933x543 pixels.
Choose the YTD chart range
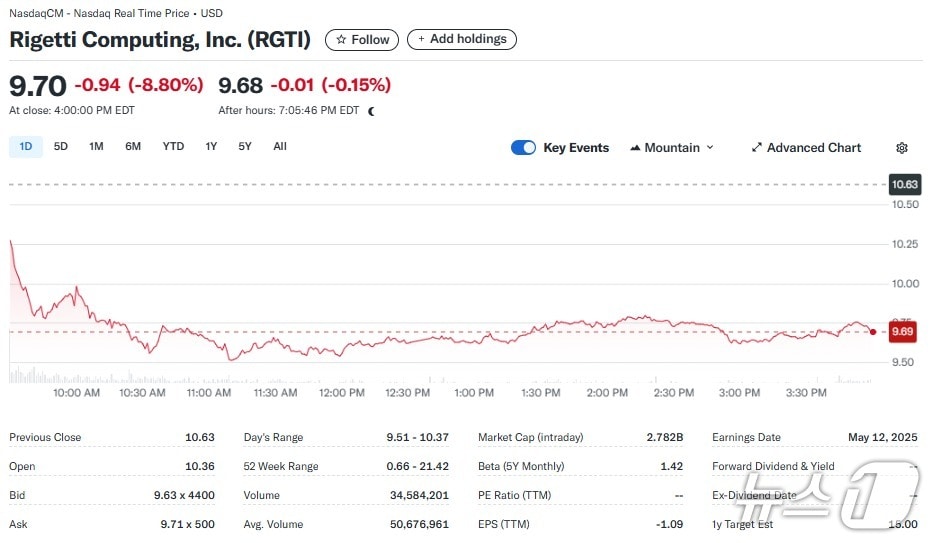[x=173, y=147]
